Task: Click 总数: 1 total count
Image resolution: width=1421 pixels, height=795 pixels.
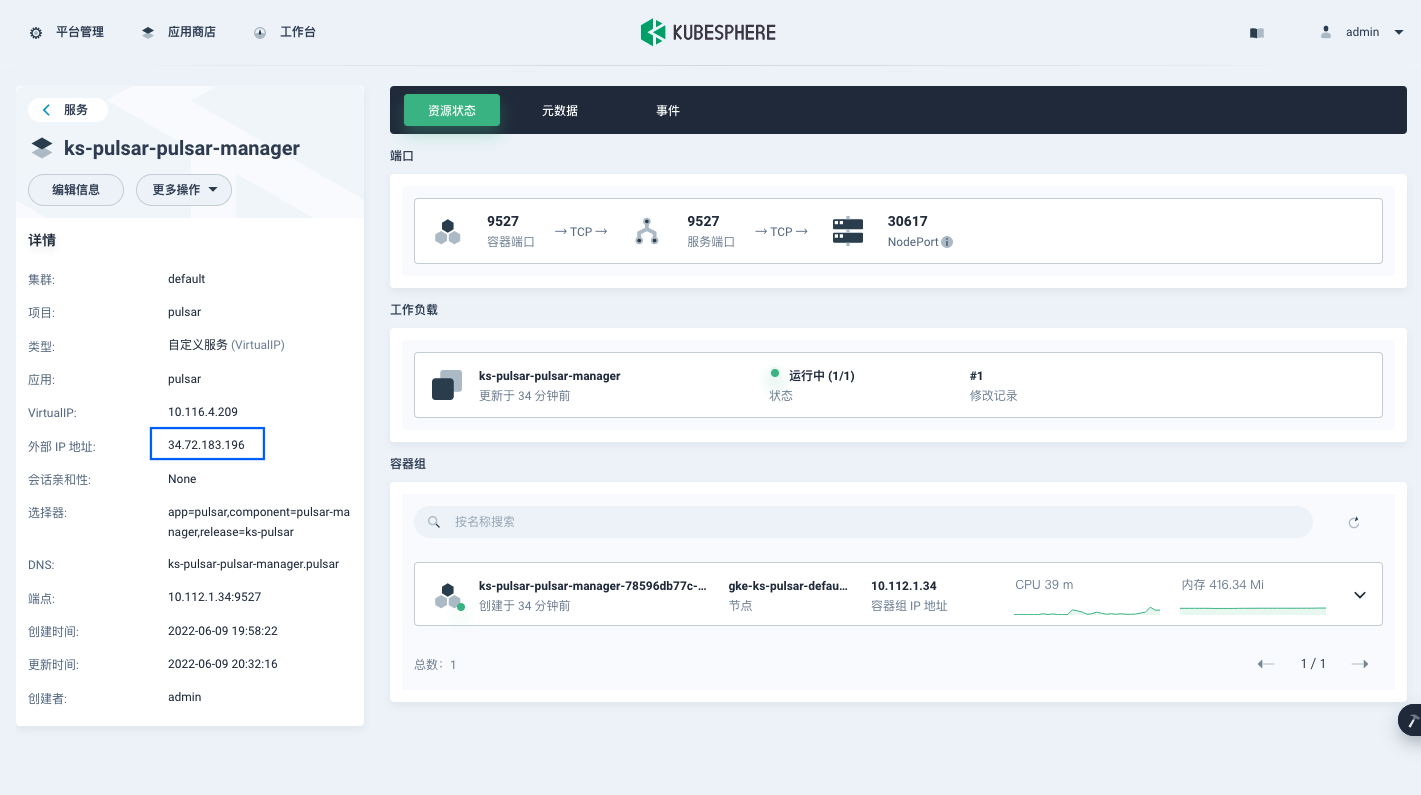Action: (x=435, y=664)
